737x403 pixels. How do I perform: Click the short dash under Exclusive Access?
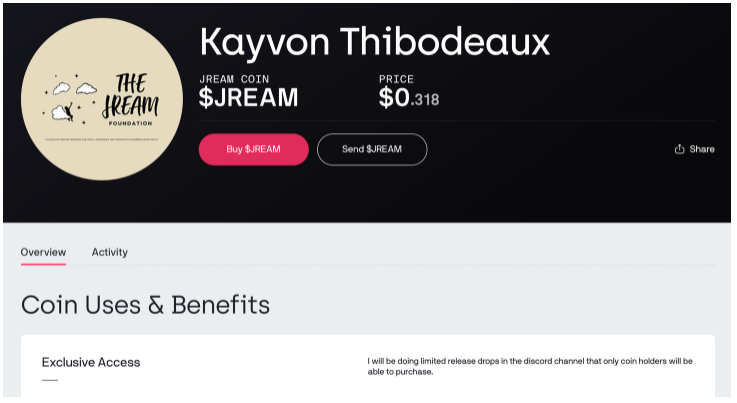tap(50, 380)
